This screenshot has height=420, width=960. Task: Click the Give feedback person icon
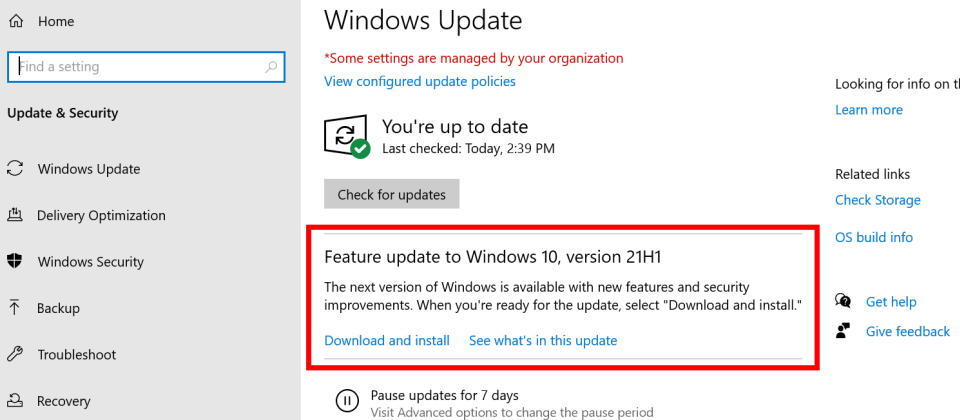(x=843, y=331)
